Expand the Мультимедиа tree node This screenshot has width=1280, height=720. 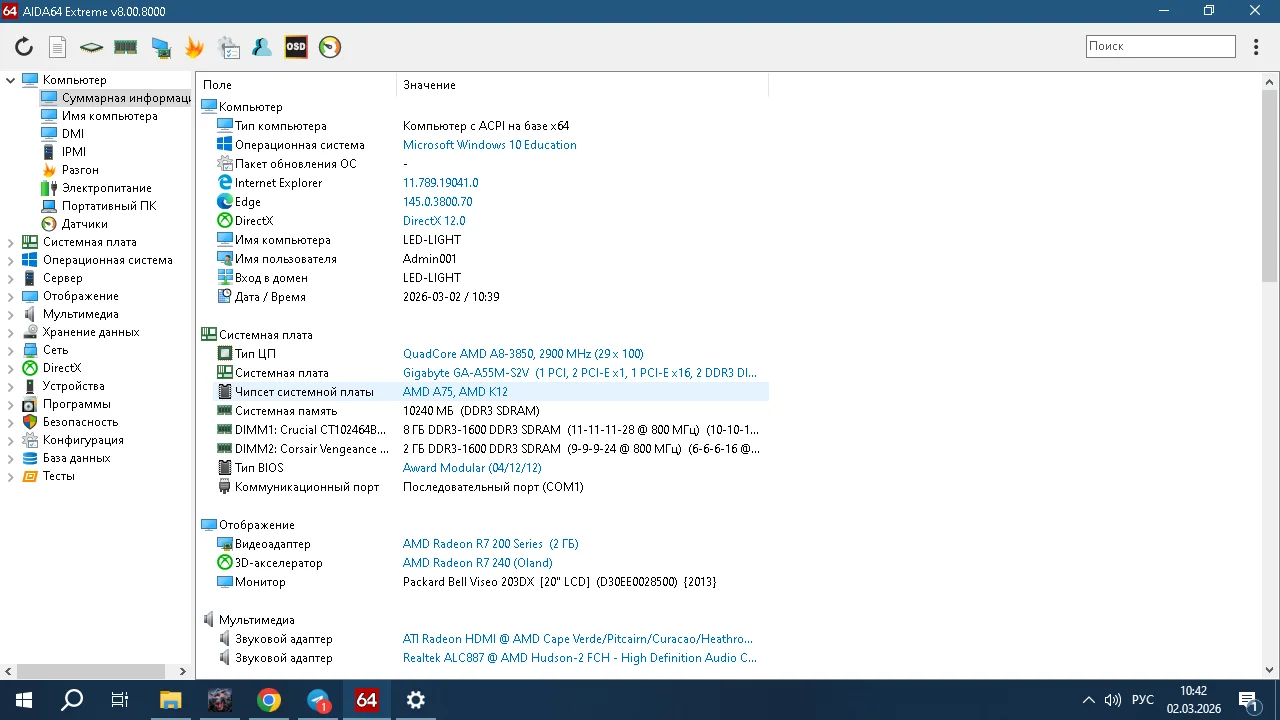(11, 314)
